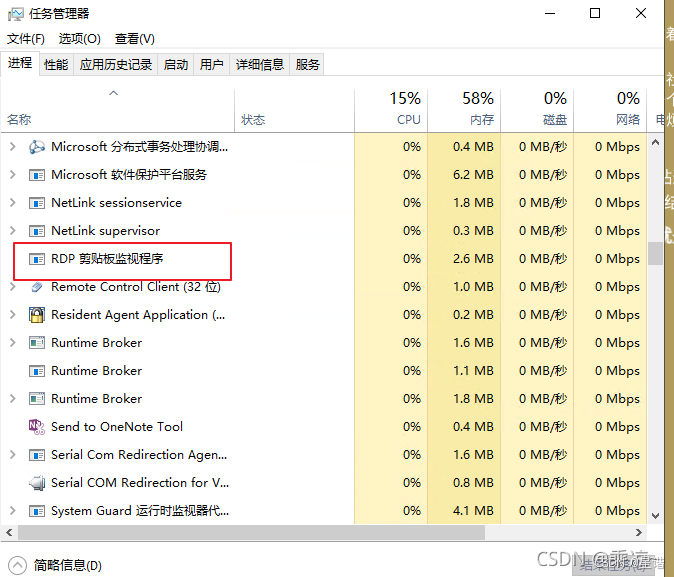Click 简略信息(D) to show fewer details
Image resolution: width=674 pixels, height=577 pixels.
point(68,565)
